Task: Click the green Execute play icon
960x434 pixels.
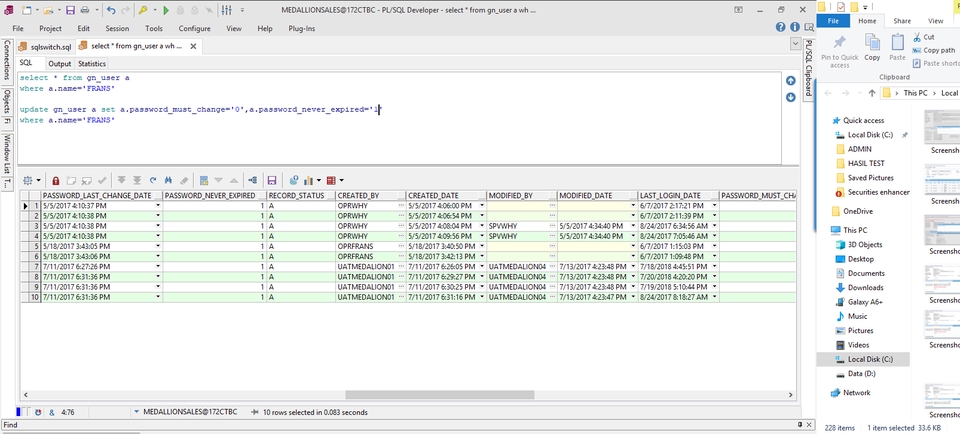Action: [166, 10]
